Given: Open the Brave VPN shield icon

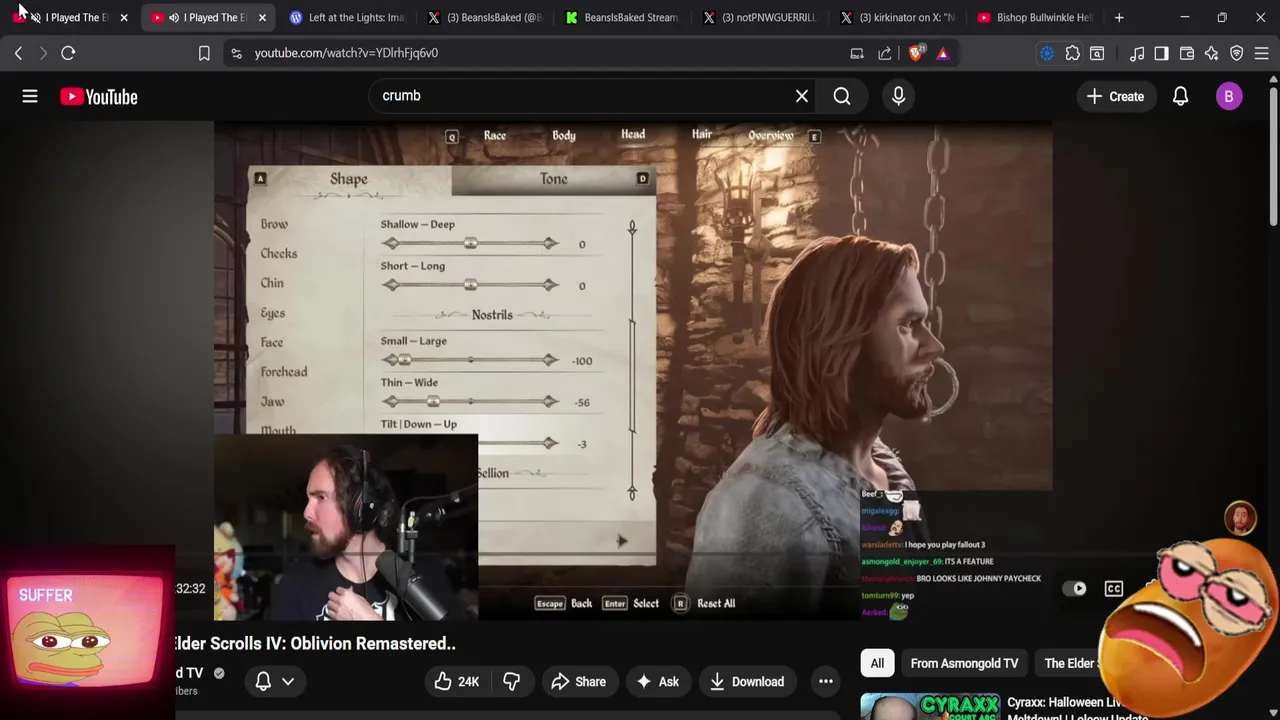Looking at the screenshot, I should point(1237,53).
